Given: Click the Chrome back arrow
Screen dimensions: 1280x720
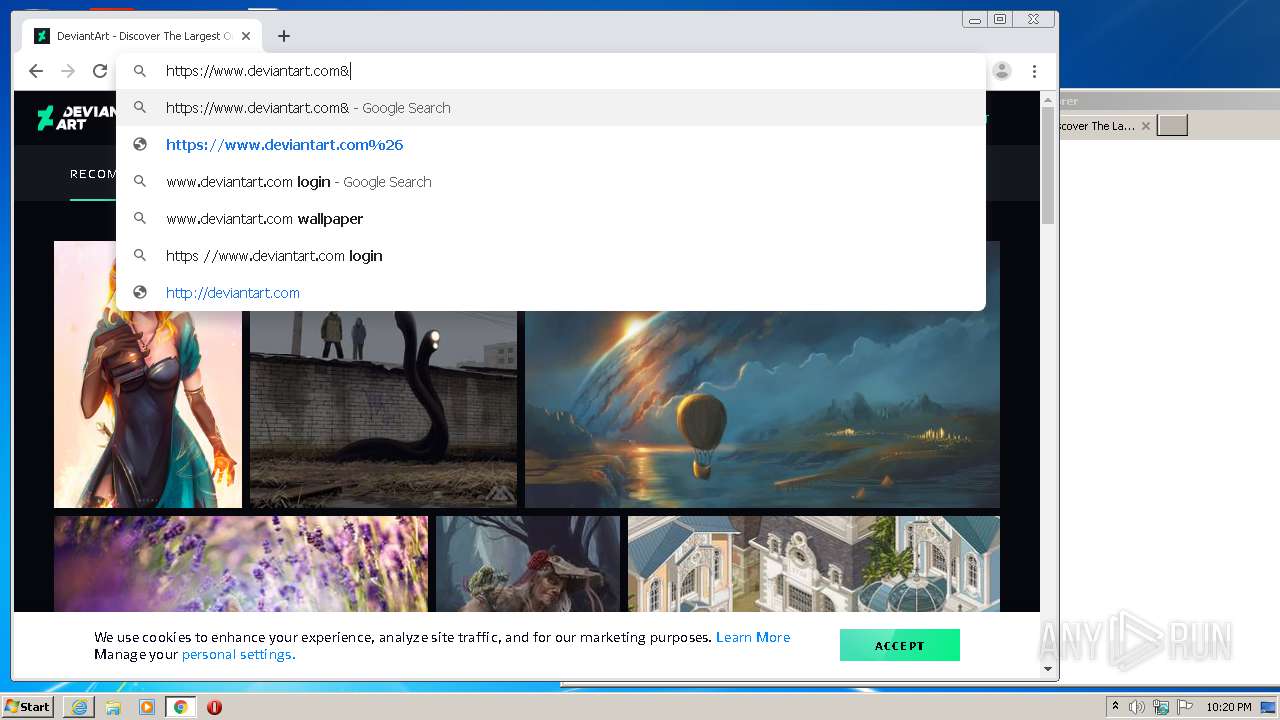Looking at the screenshot, I should [36, 71].
